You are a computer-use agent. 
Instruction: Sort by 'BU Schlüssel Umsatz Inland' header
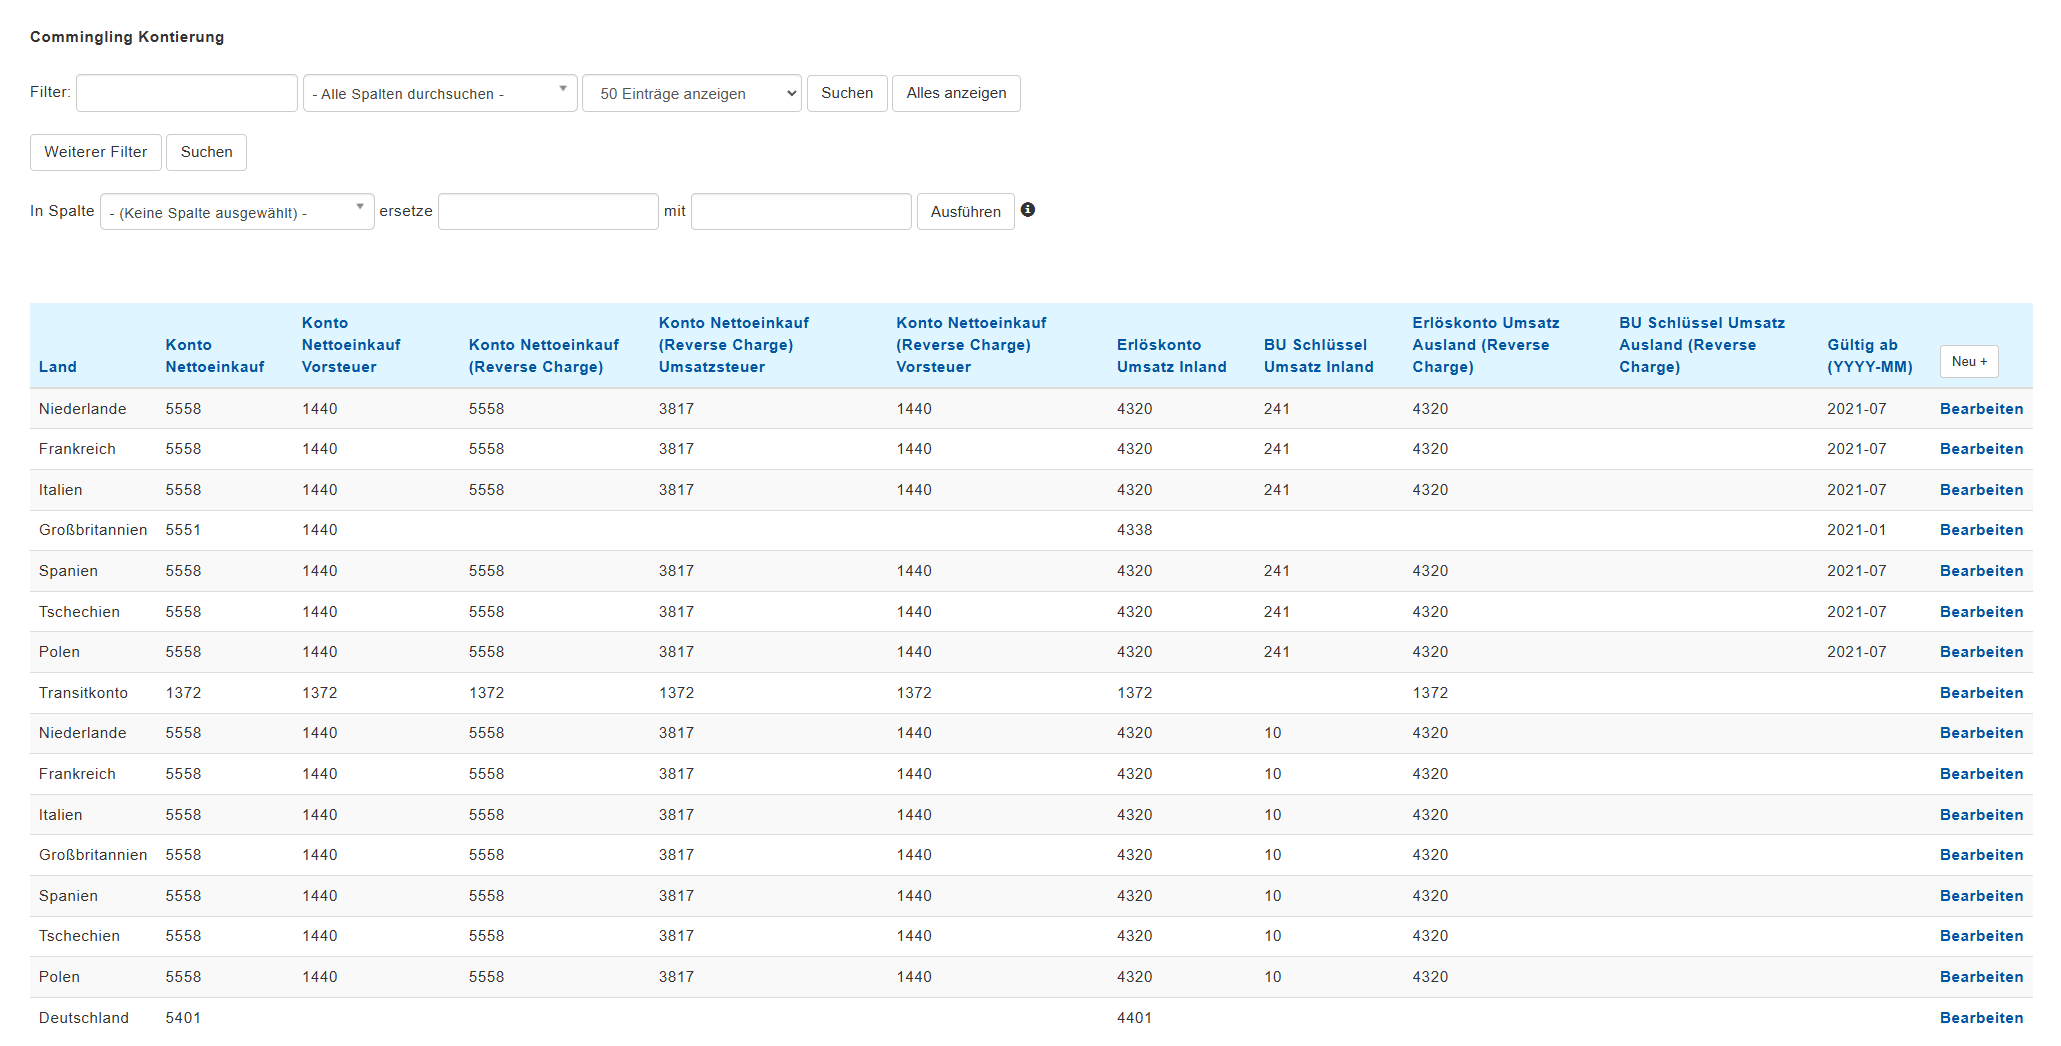click(x=1319, y=356)
